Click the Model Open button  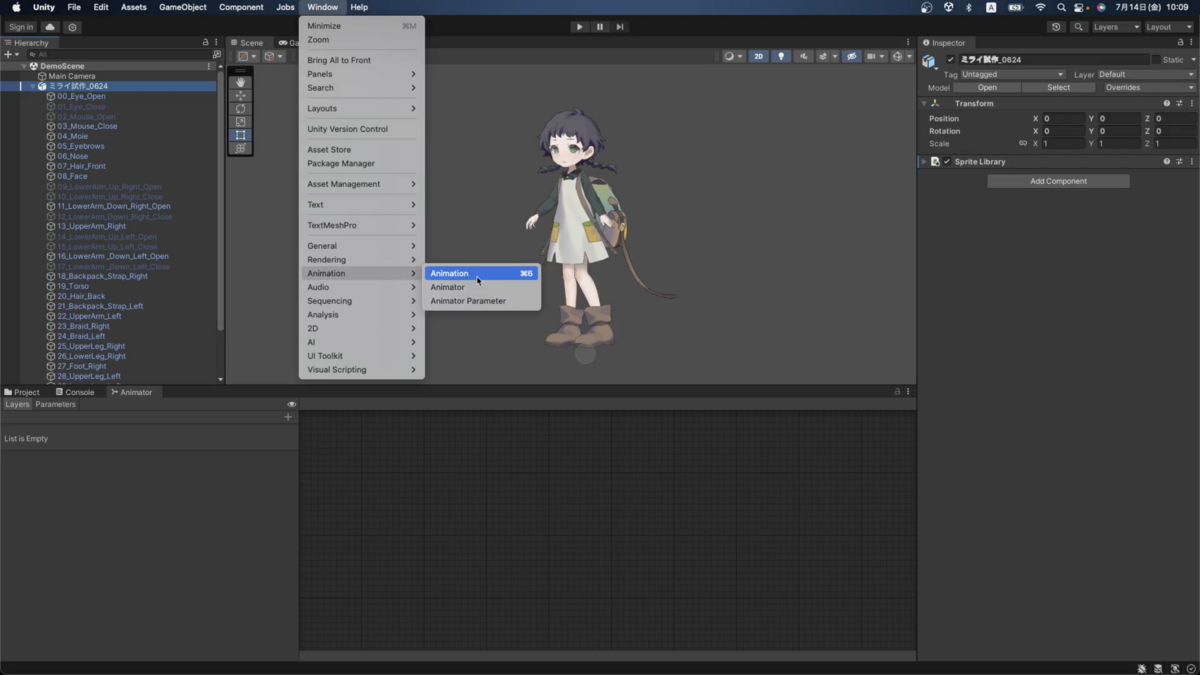tap(987, 87)
